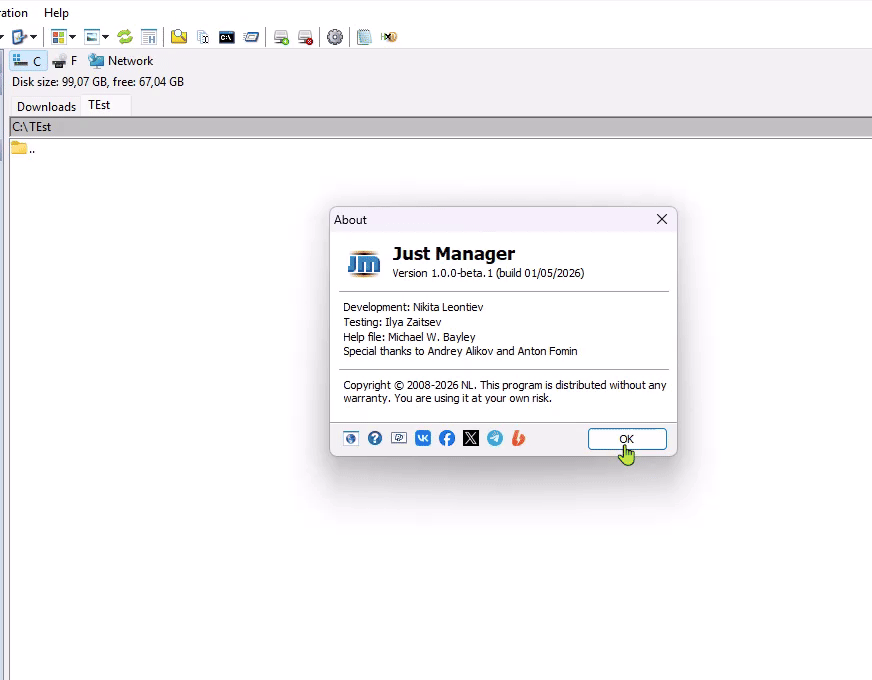Expand the picture view mode dropdown arrow
Screen dimensions: 872x680
(105, 37)
